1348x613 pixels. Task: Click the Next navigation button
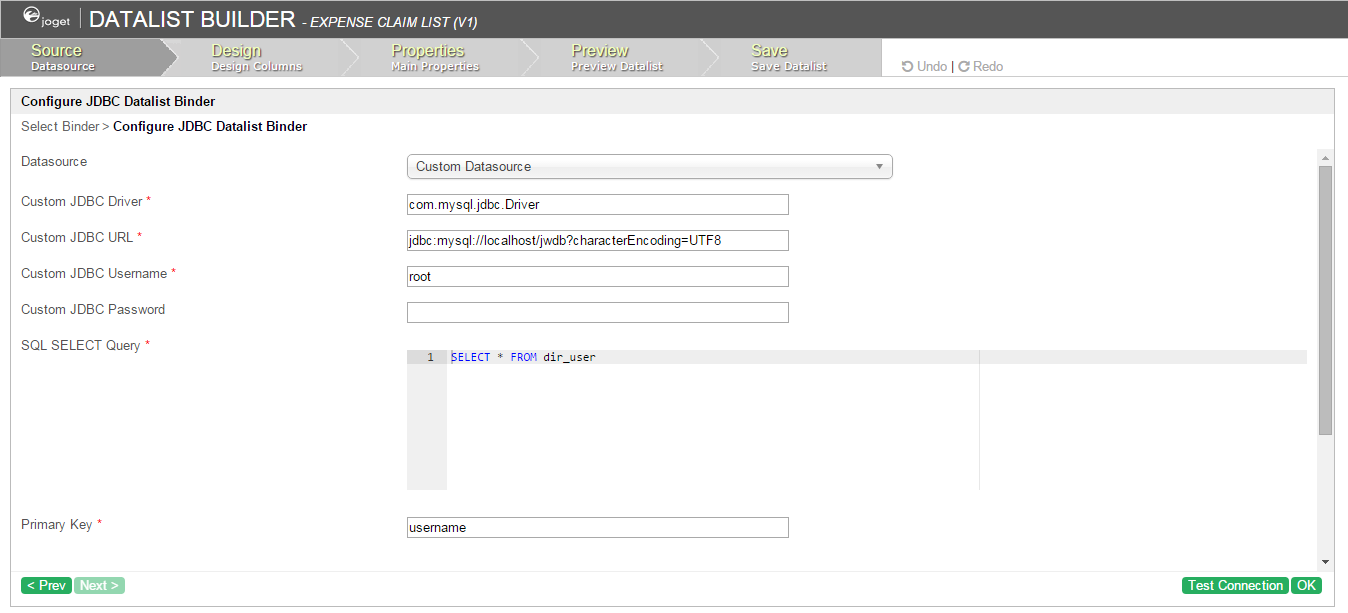99,586
